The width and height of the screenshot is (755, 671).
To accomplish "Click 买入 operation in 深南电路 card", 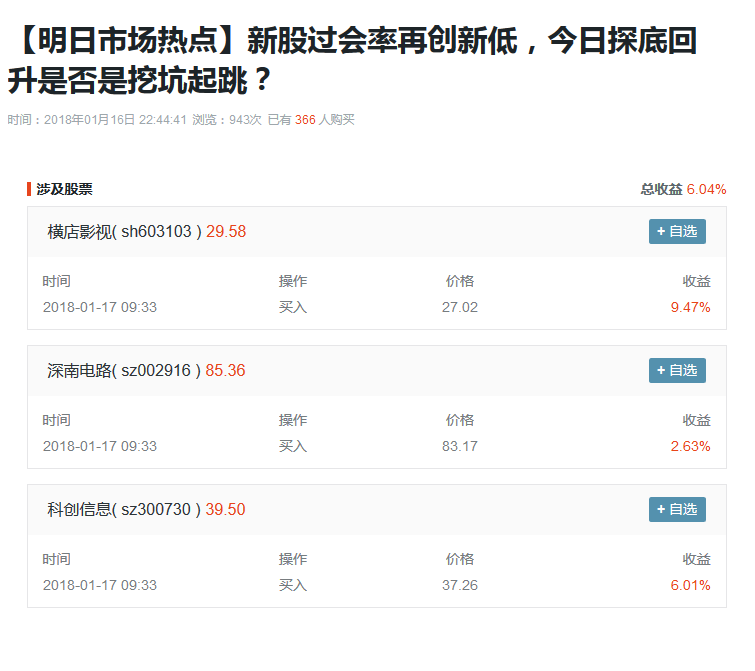I will [293, 446].
